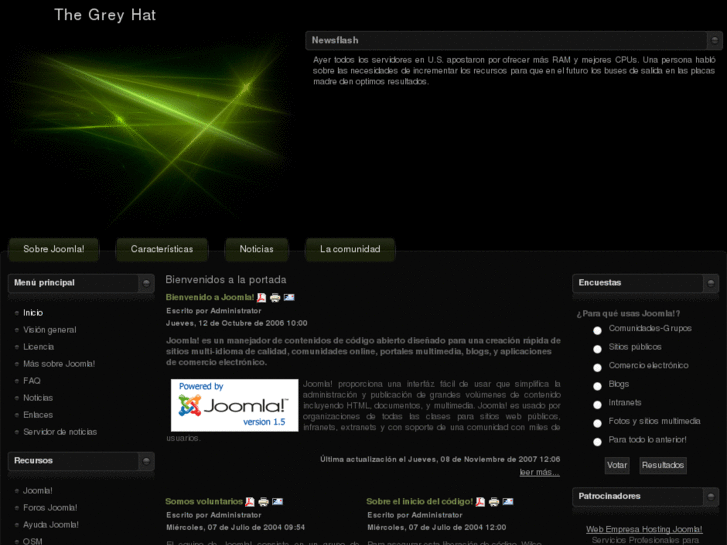Email the Sobre el inicio del código! article

click(508, 501)
